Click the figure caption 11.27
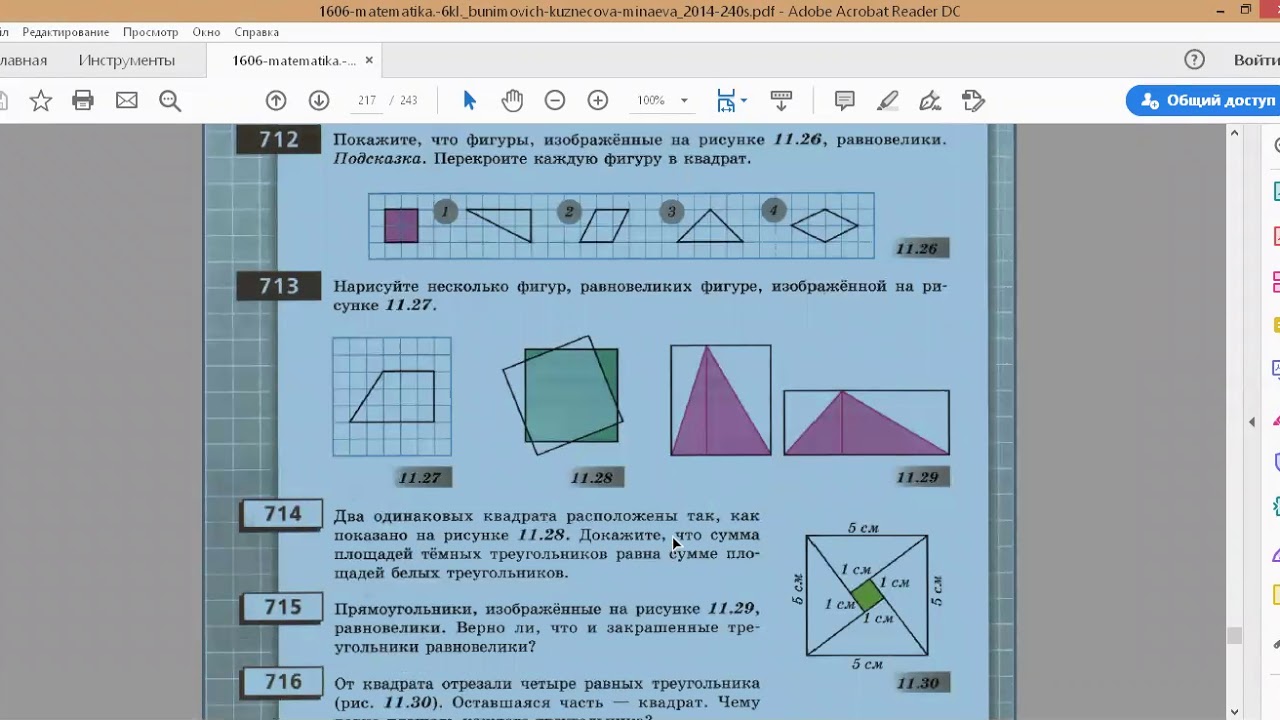Screen dimensions: 1280x720 coord(420,477)
